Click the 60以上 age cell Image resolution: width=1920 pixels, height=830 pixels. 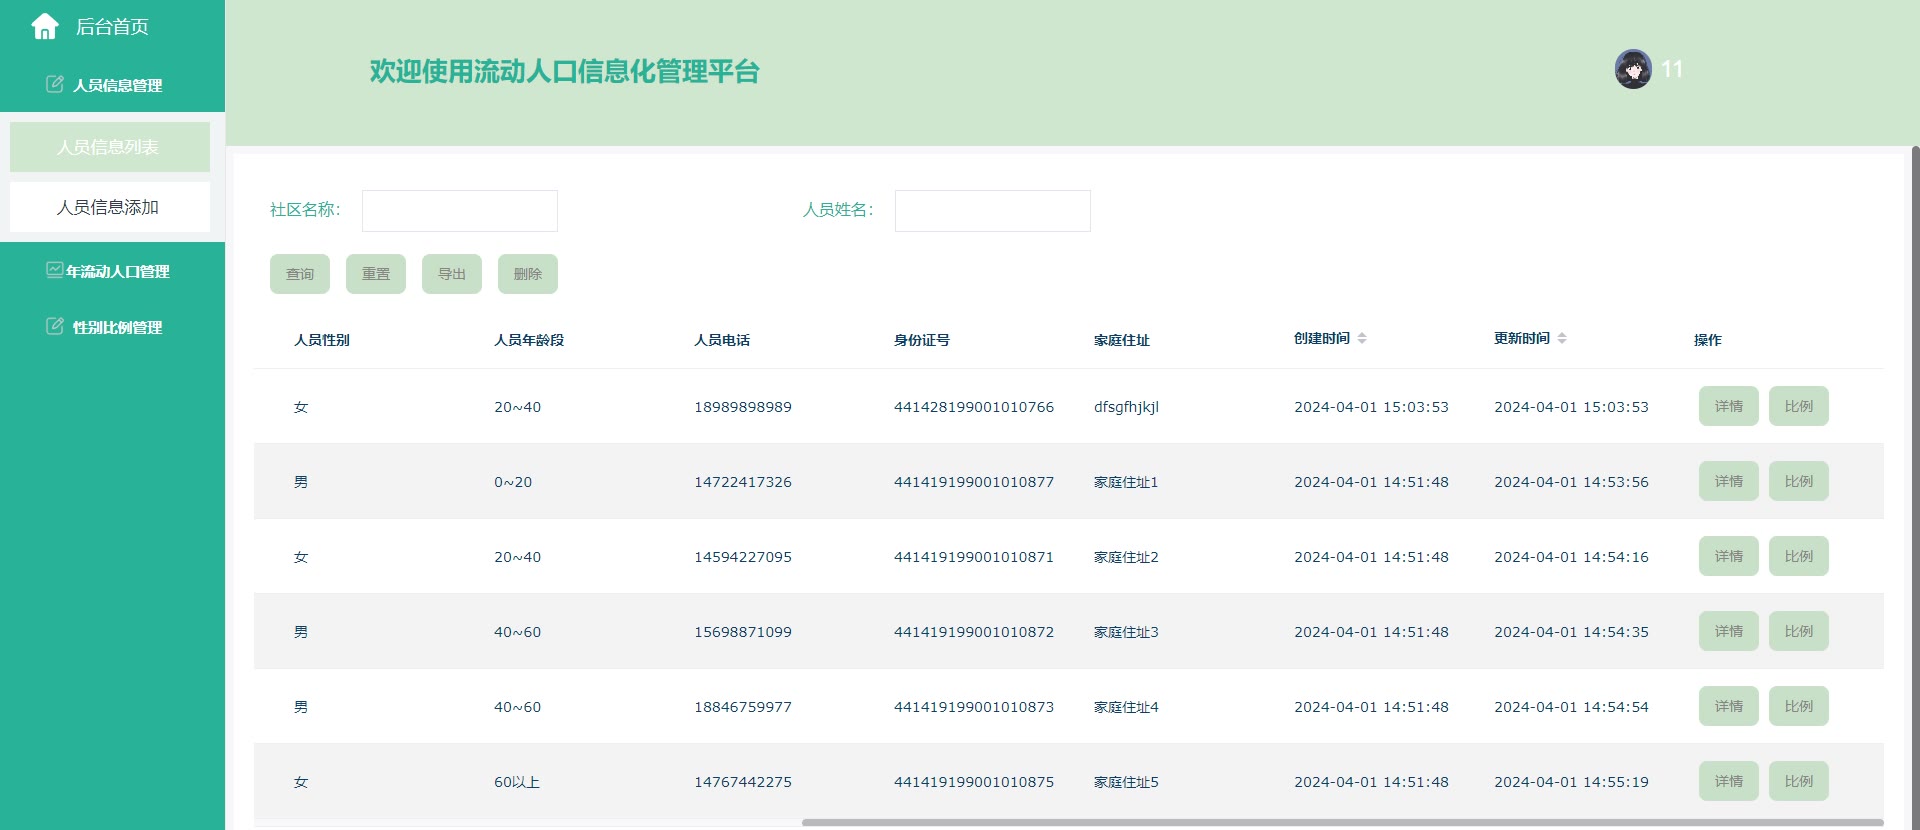click(517, 782)
